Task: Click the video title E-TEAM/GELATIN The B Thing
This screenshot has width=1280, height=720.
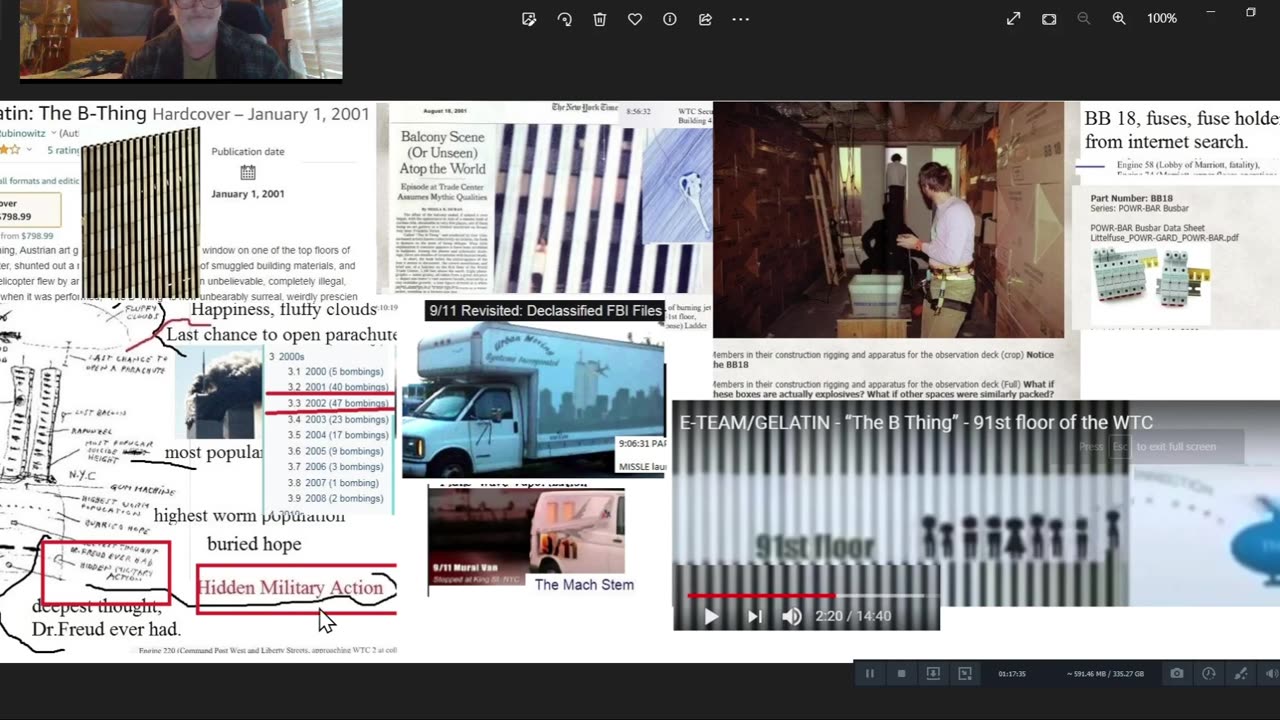Action: point(916,423)
